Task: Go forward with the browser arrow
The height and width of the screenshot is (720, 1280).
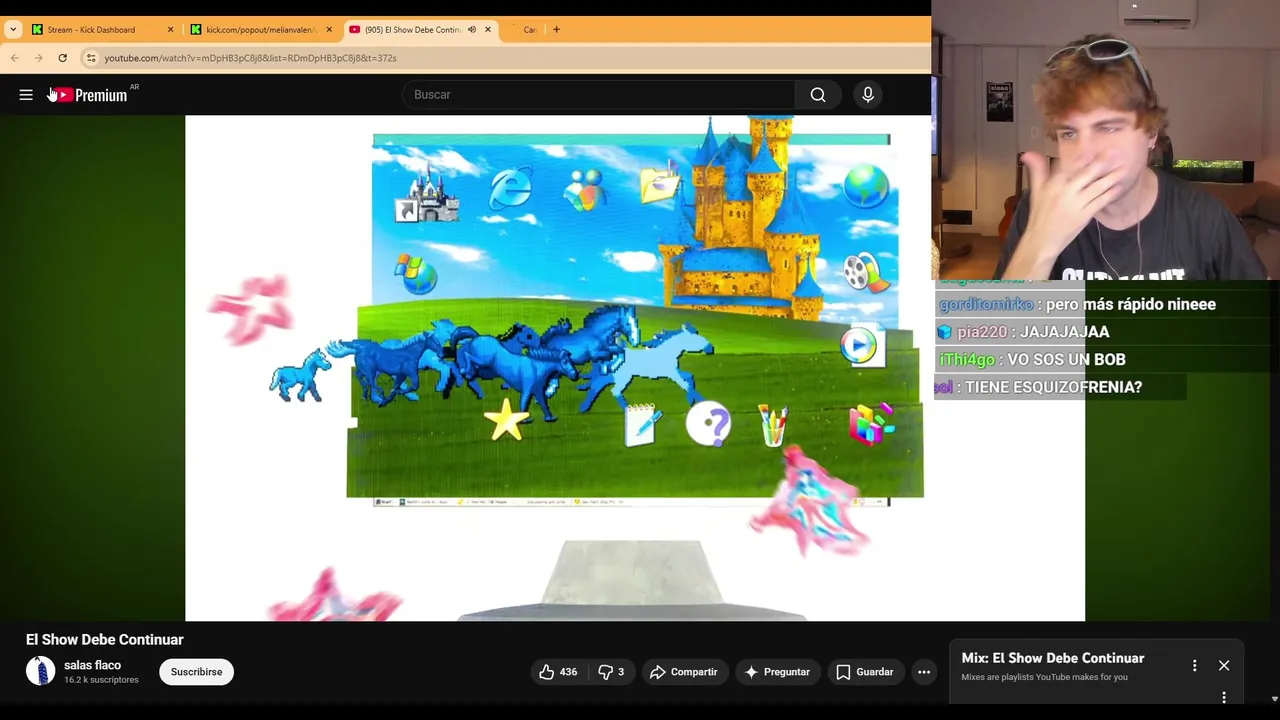Action: point(38,58)
